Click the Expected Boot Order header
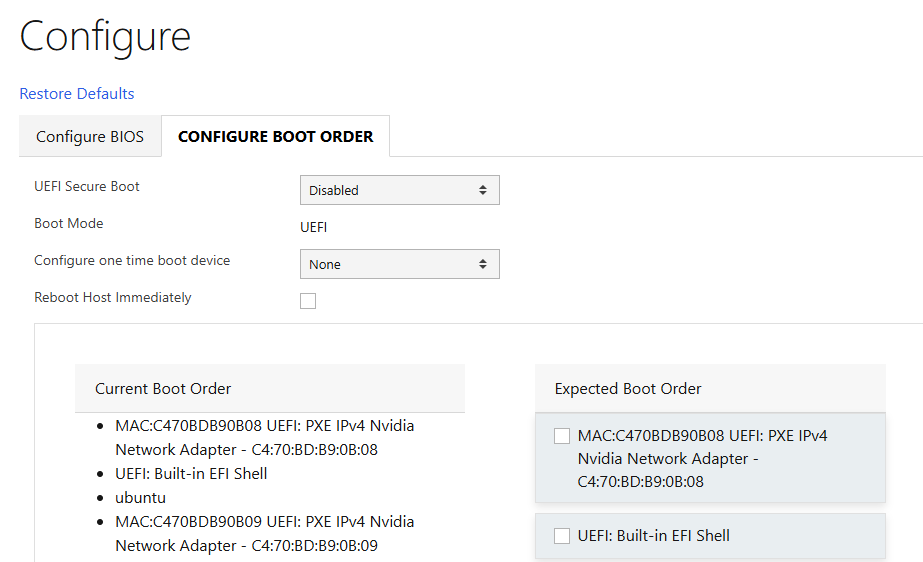This screenshot has height=562, width=923. pyautogui.click(x=628, y=388)
